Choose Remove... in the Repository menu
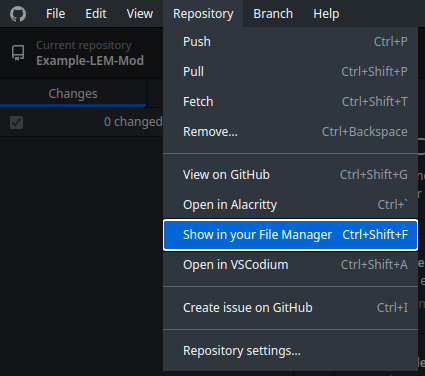 (290, 132)
